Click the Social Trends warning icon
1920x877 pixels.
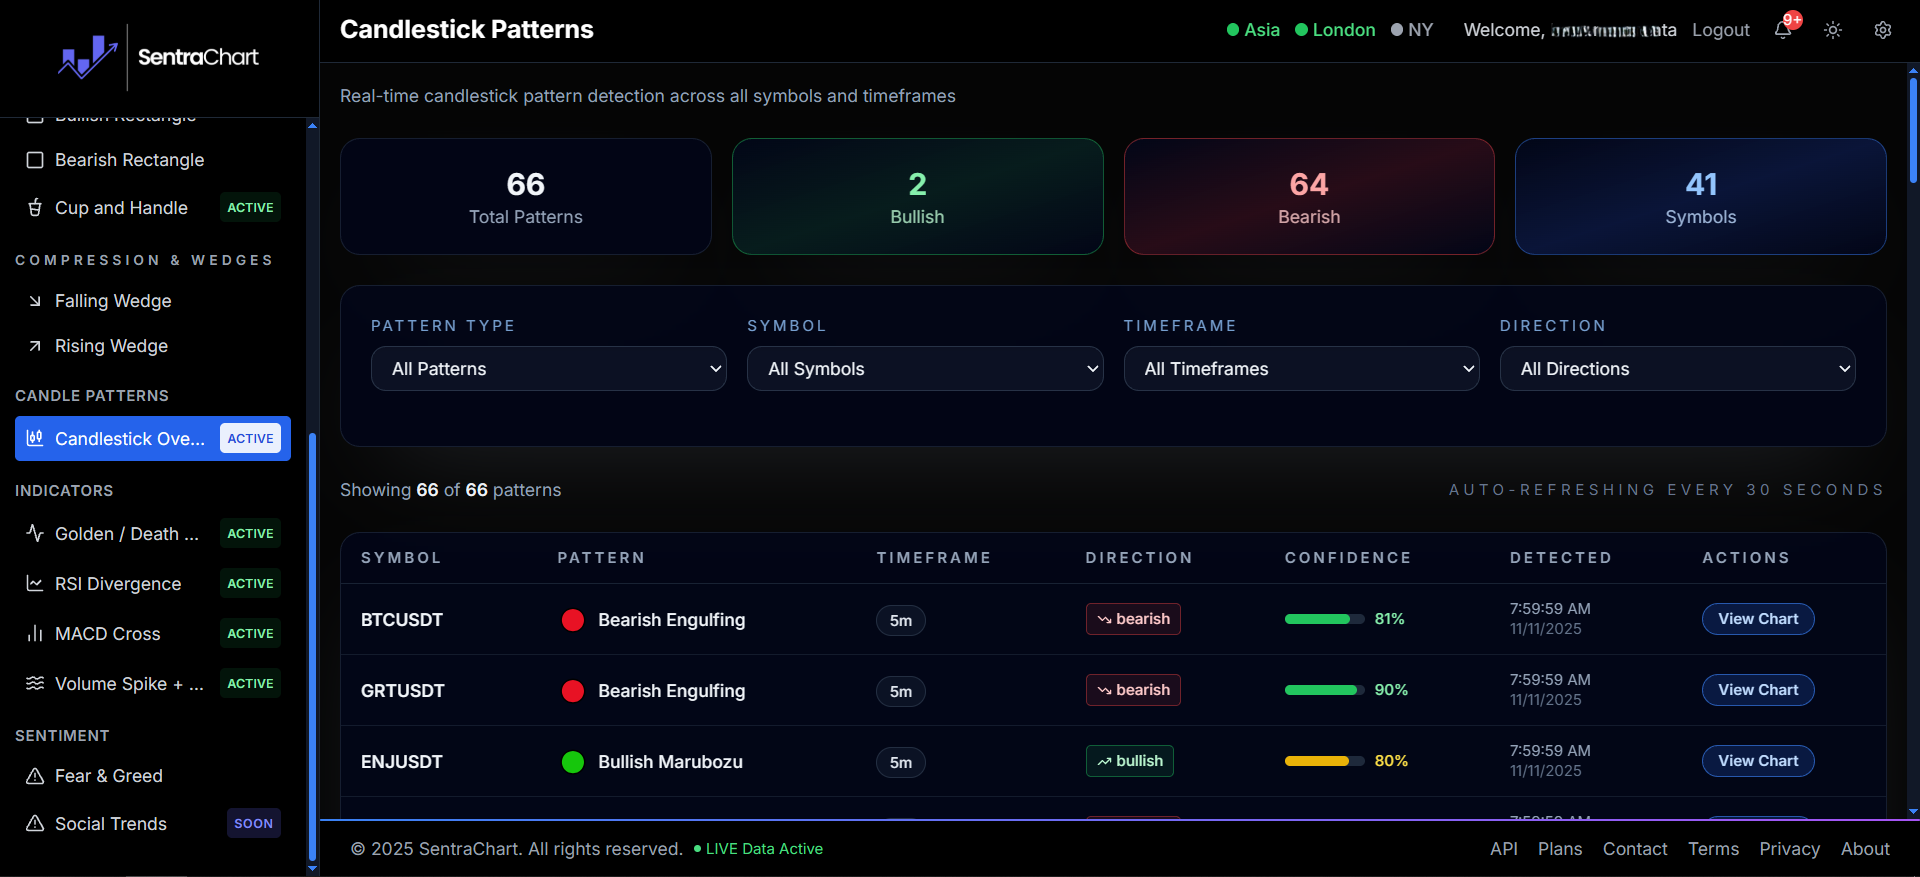[35, 823]
